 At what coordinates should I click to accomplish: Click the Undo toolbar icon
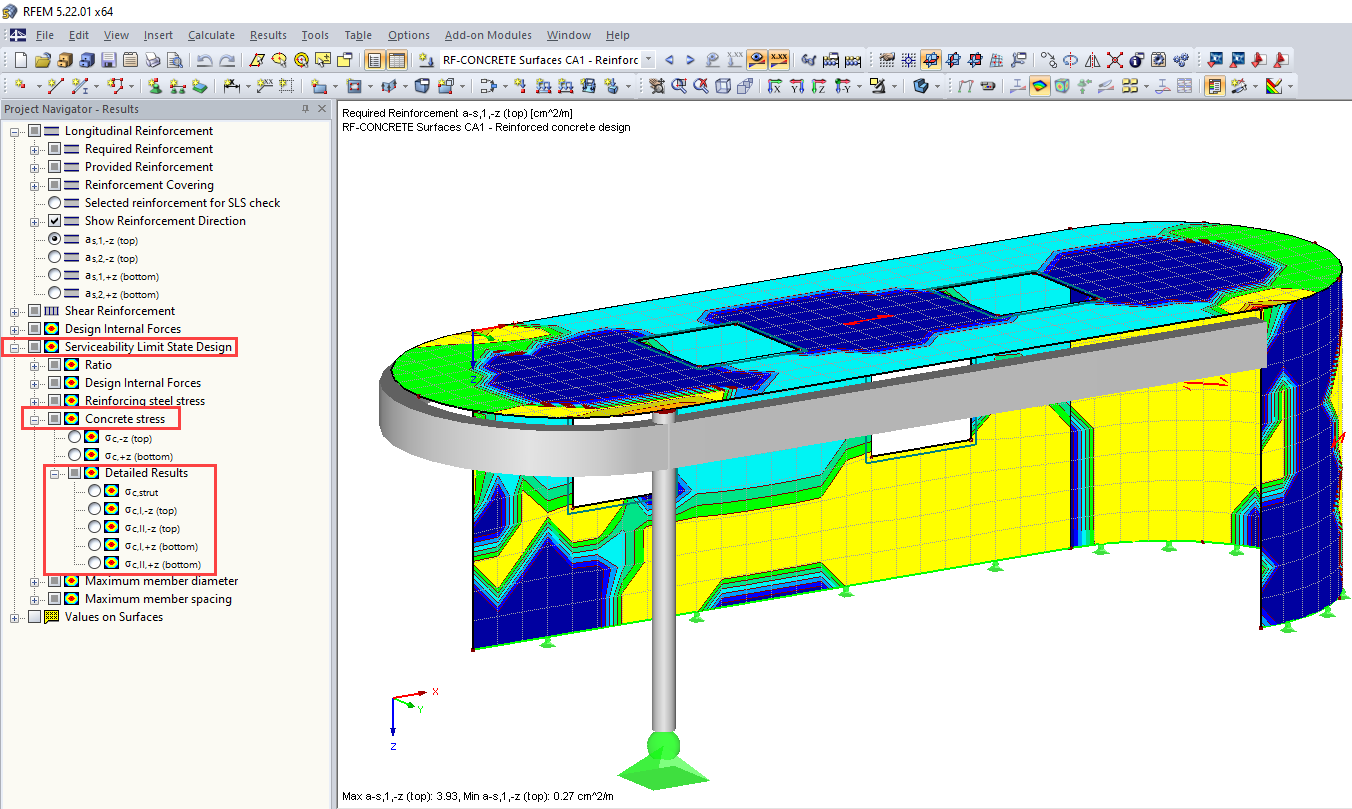click(x=204, y=60)
